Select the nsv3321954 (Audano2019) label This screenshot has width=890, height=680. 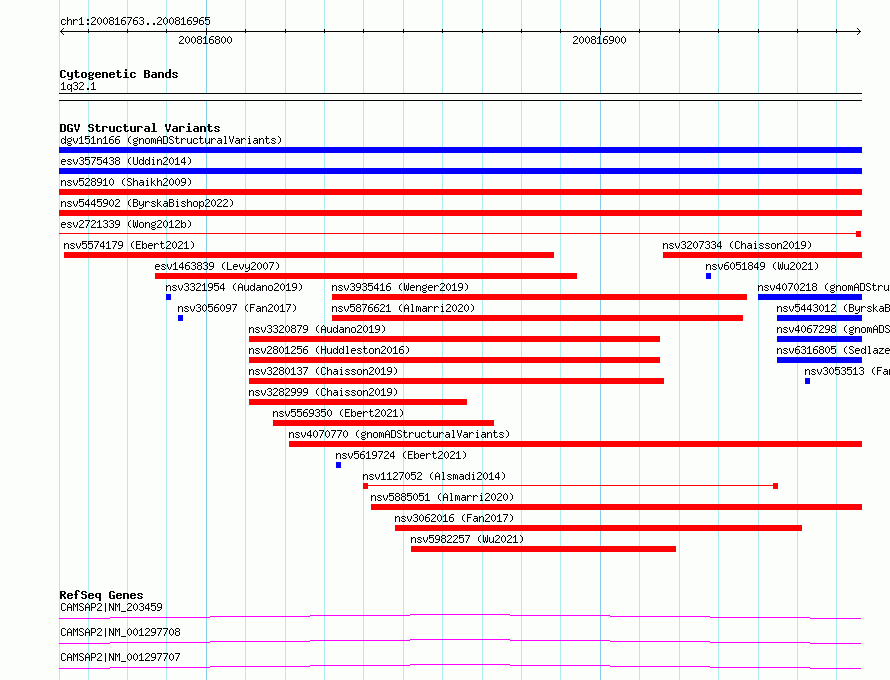(x=234, y=287)
